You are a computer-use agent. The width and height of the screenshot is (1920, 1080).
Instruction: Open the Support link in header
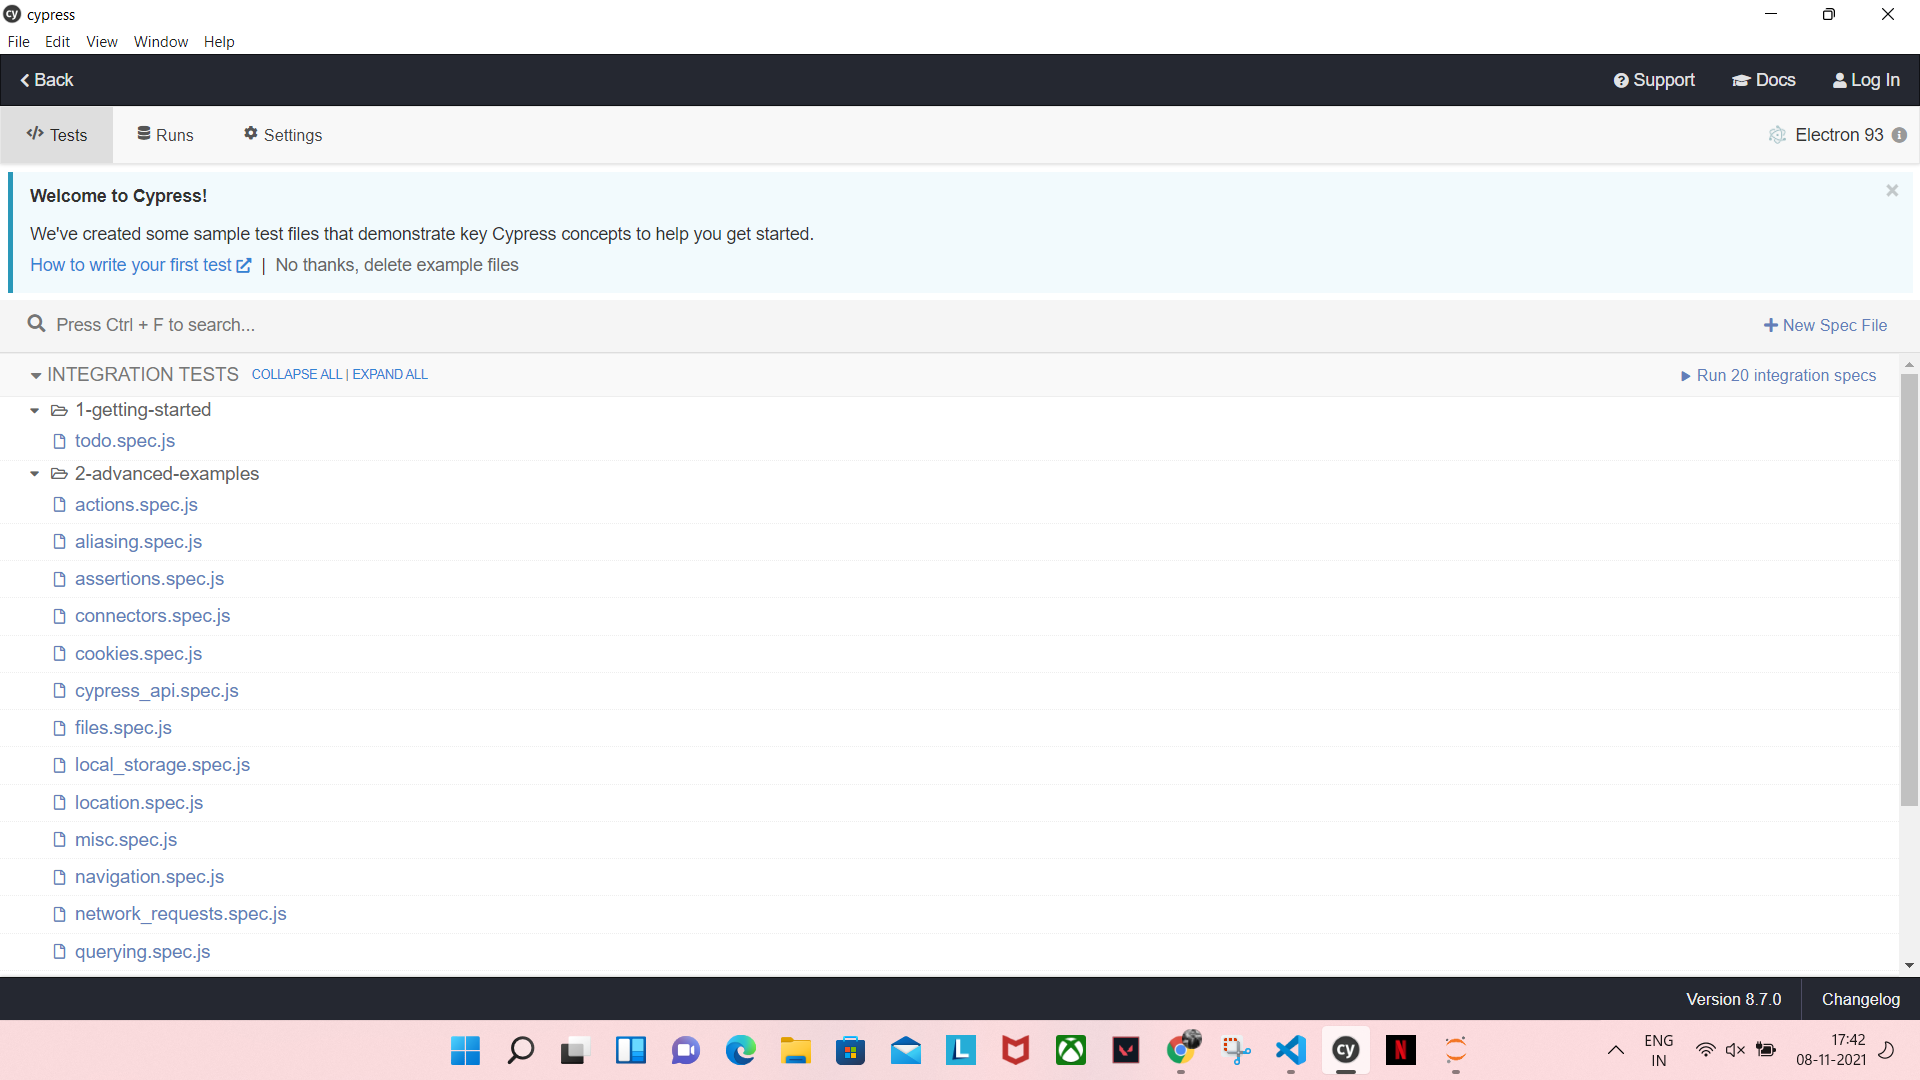(x=1654, y=80)
